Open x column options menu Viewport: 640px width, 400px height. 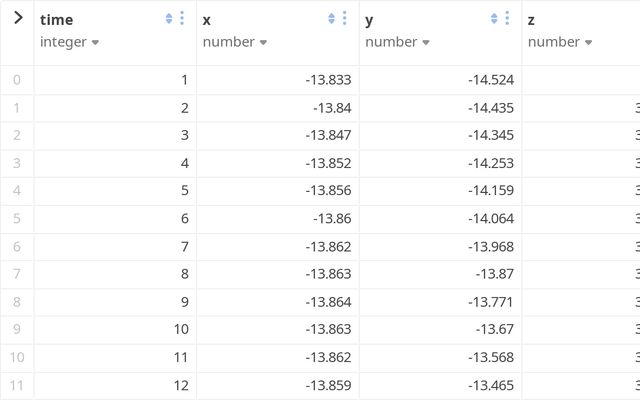344,19
